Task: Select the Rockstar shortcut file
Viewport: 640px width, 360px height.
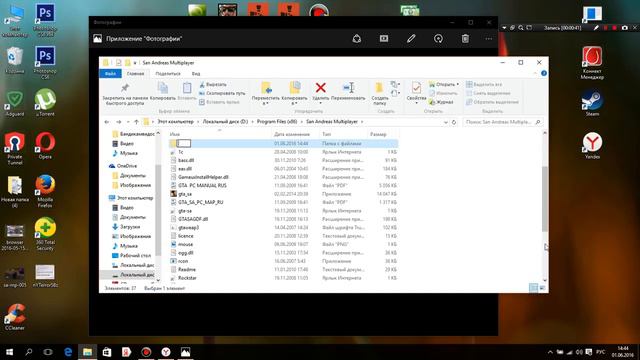Action: pyautogui.click(x=187, y=278)
